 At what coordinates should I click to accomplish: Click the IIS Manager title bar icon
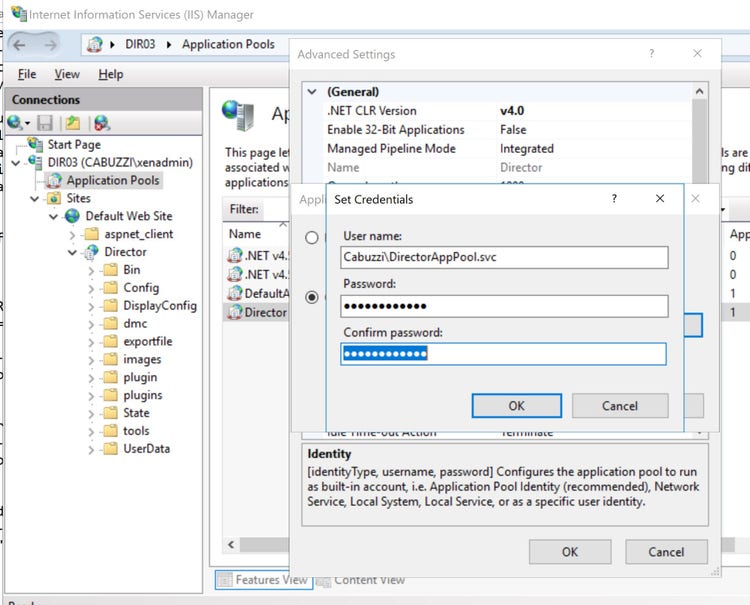pos(19,14)
